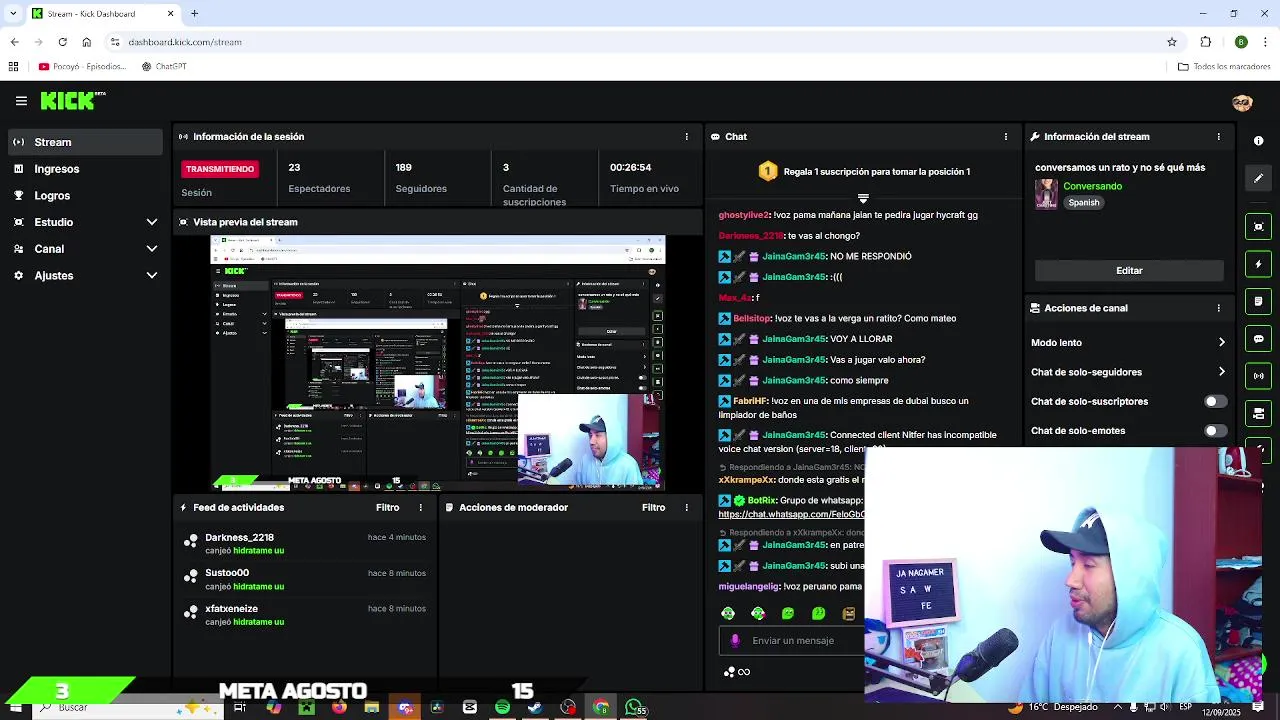The height and width of the screenshot is (720, 1280).
Task: Open Chat de solo-seguidores options arrow
Action: (1221, 372)
